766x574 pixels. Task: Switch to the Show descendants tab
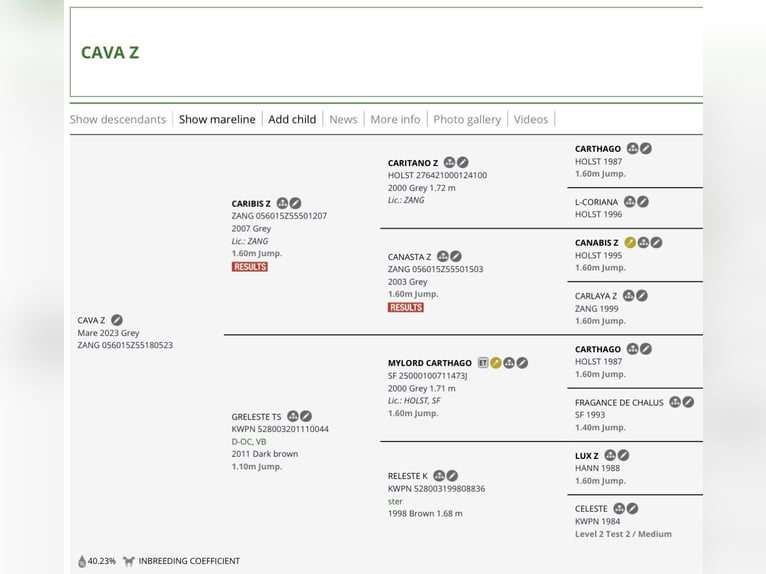(x=118, y=119)
